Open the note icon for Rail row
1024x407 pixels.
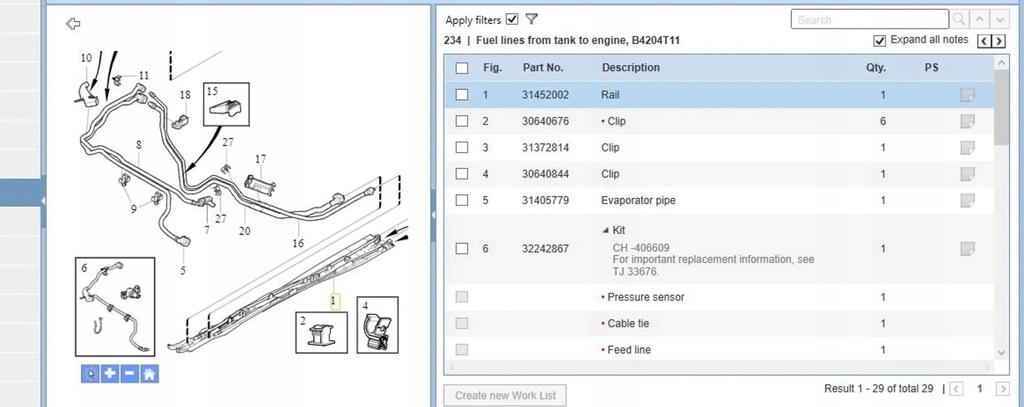tap(967, 95)
